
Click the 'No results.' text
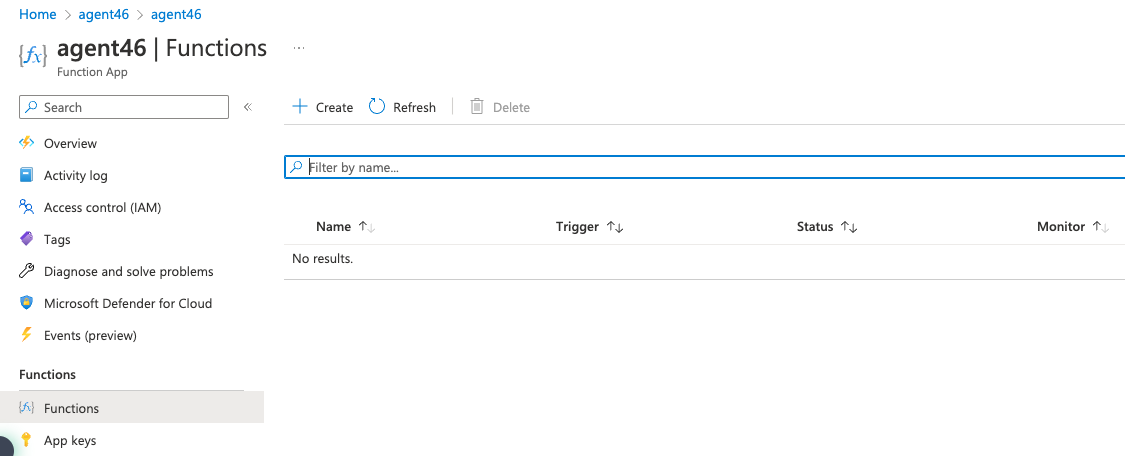[322, 258]
